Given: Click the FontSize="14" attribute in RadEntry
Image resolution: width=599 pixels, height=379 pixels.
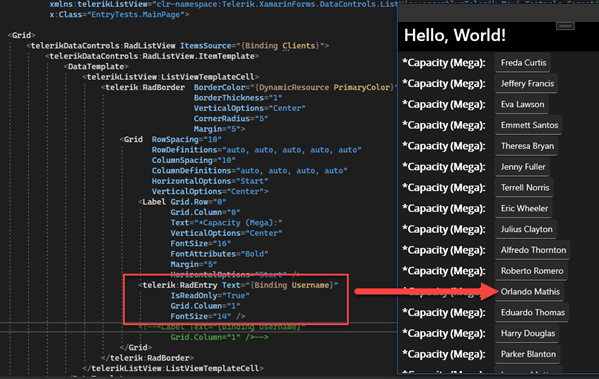Looking at the screenshot, I should 201,316.
